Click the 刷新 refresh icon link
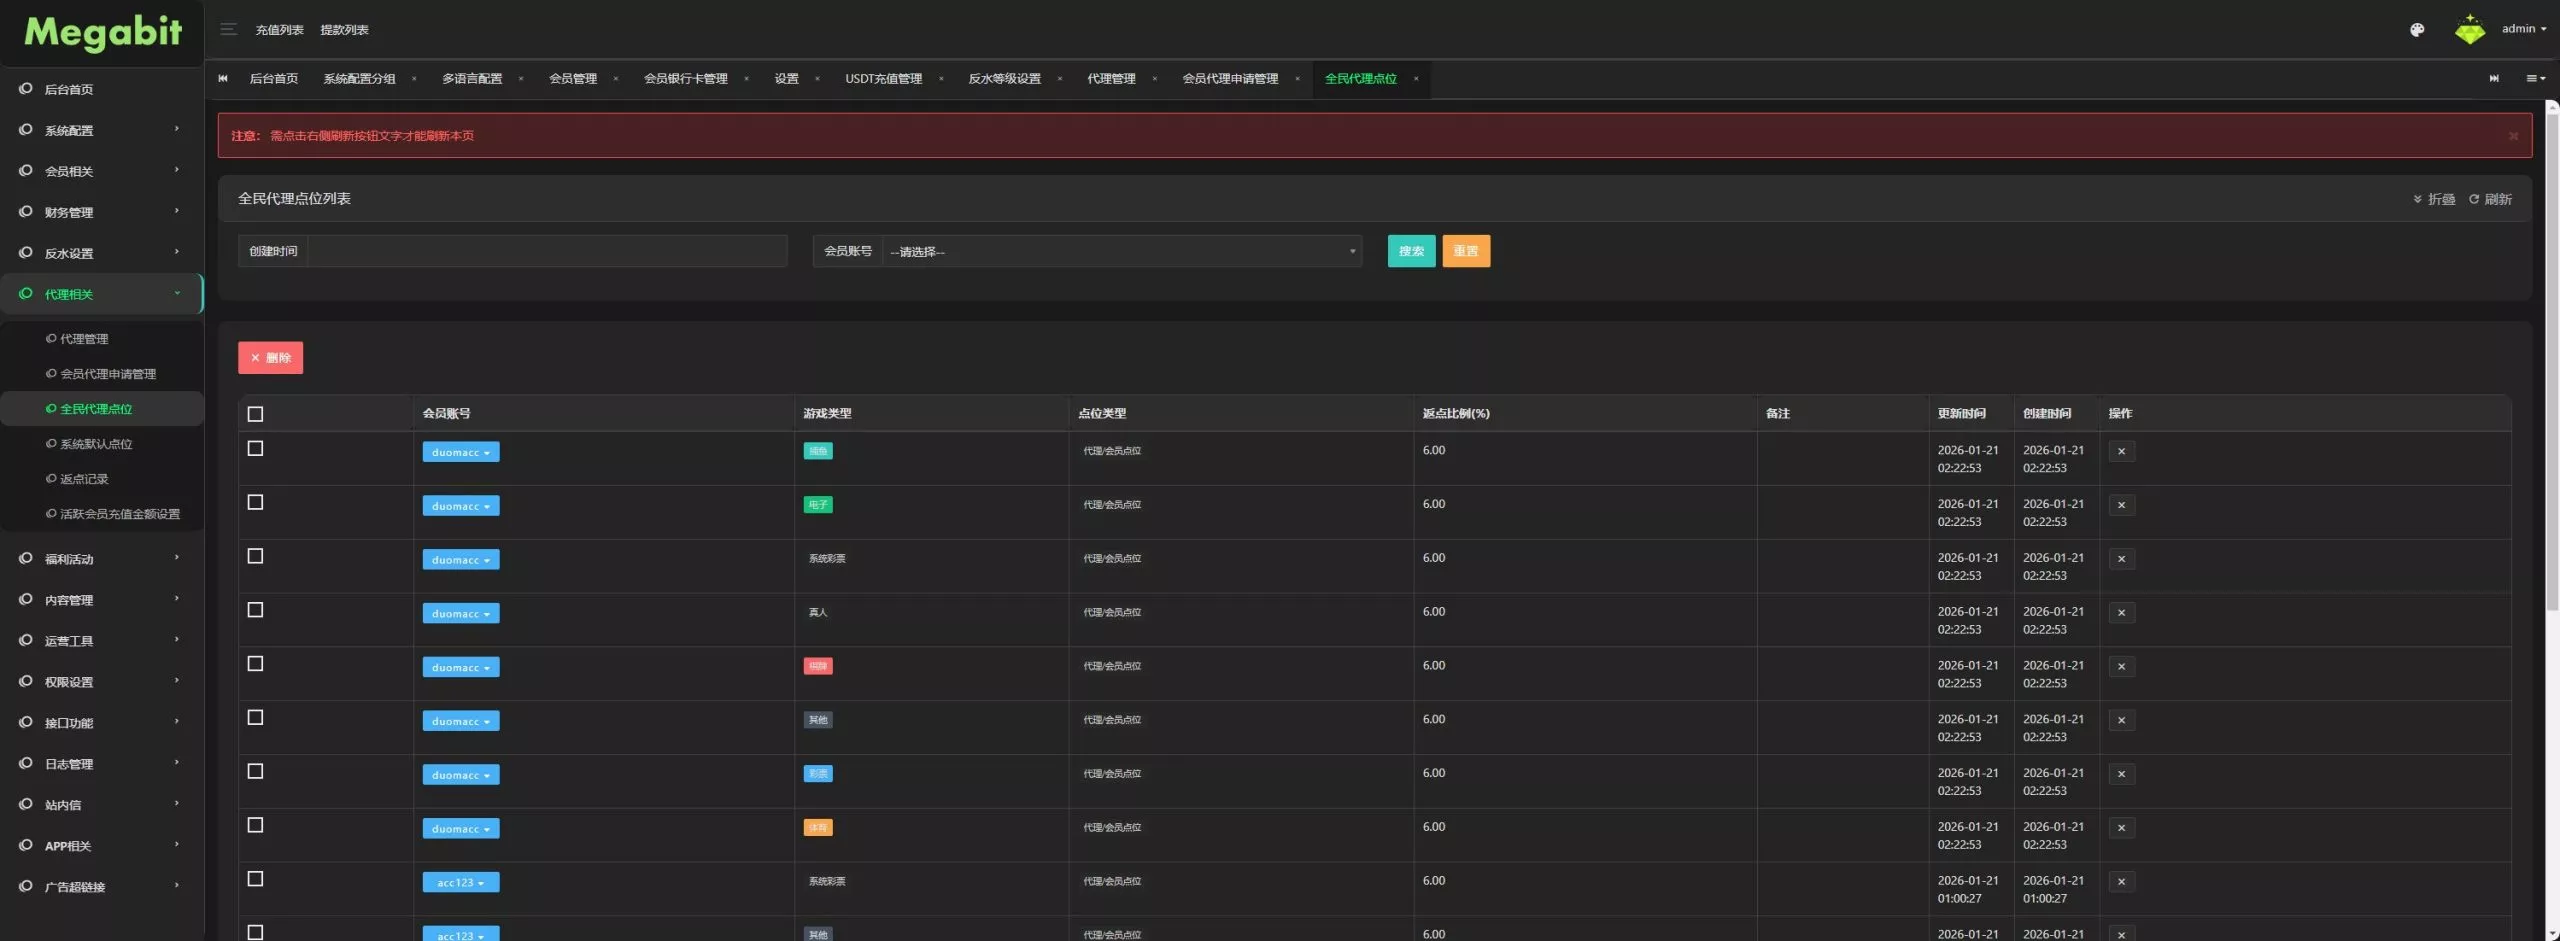The image size is (2560, 941). point(2490,199)
